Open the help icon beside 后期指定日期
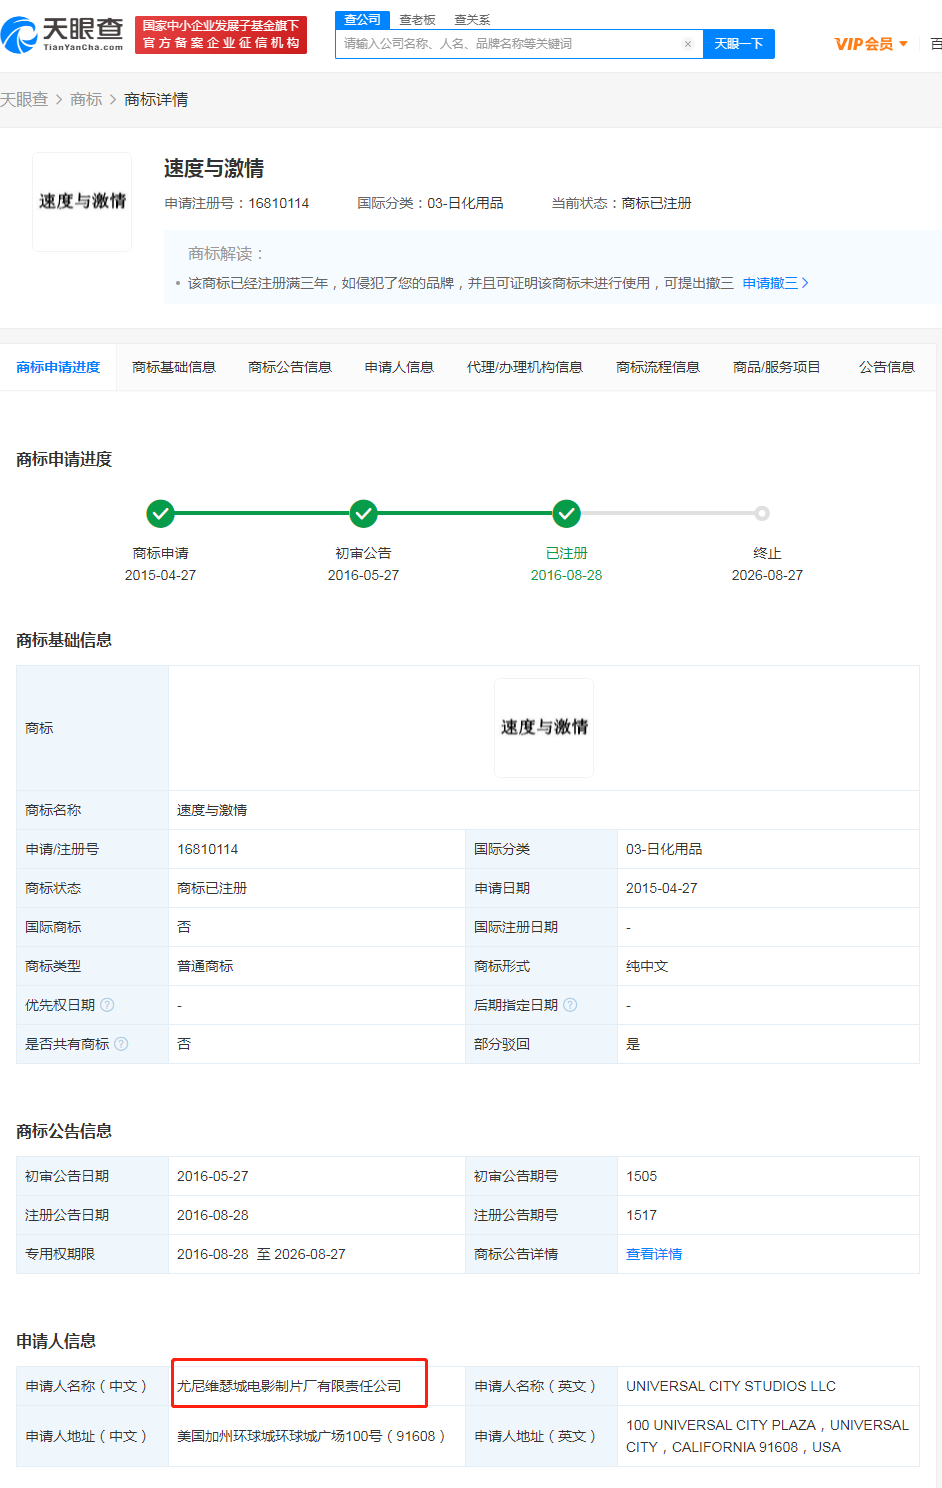942x1488 pixels. point(570,1005)
